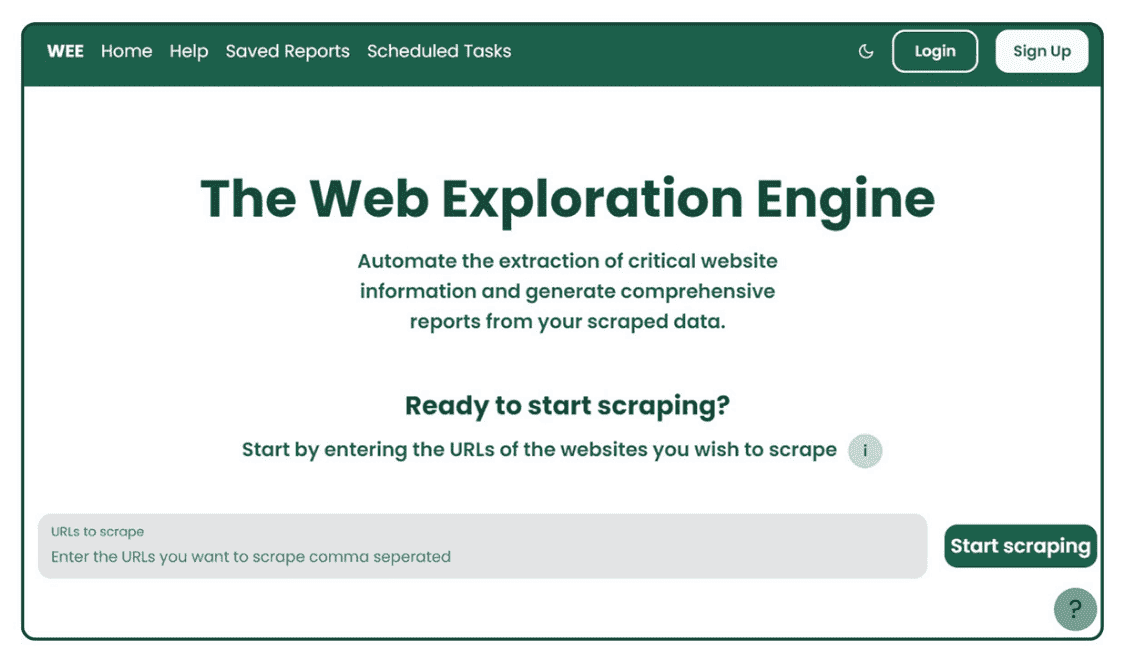
Task: Click Login to access your account
Action: point(934,51)
